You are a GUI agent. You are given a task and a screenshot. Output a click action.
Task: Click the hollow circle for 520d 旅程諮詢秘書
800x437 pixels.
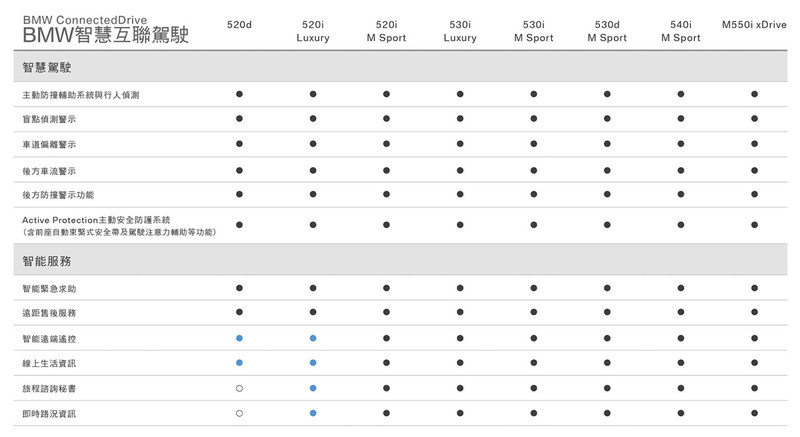[239, 388]
